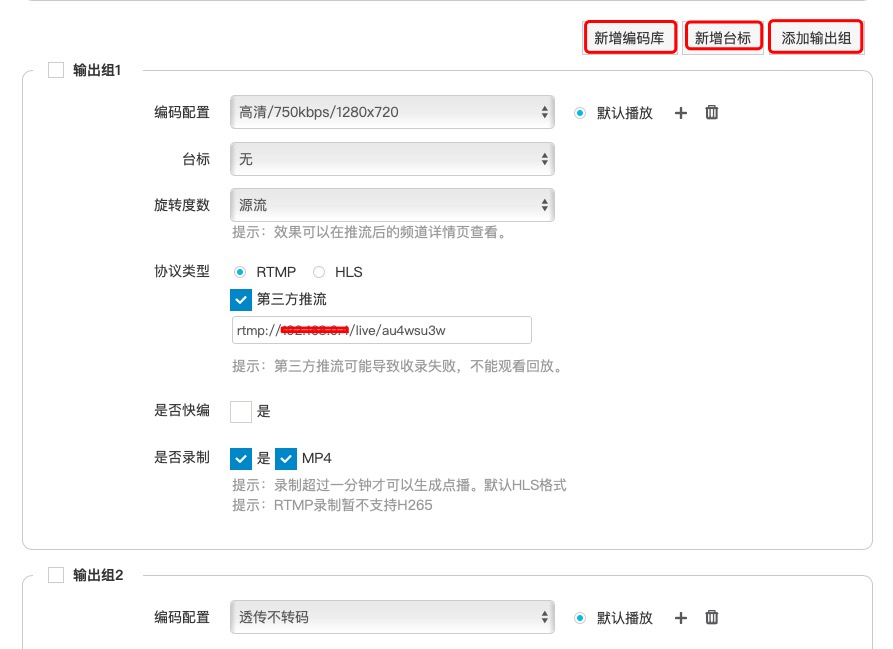This screenshot has width=893, height=649.
Task: Toggle the 输出组1 group checkbox
Action: [x=56, y=70]
